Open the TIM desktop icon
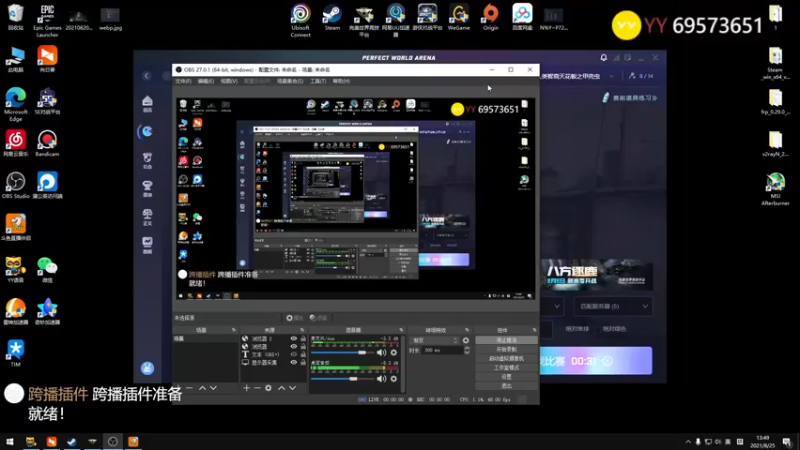800x450 pixels. point(16,353)
